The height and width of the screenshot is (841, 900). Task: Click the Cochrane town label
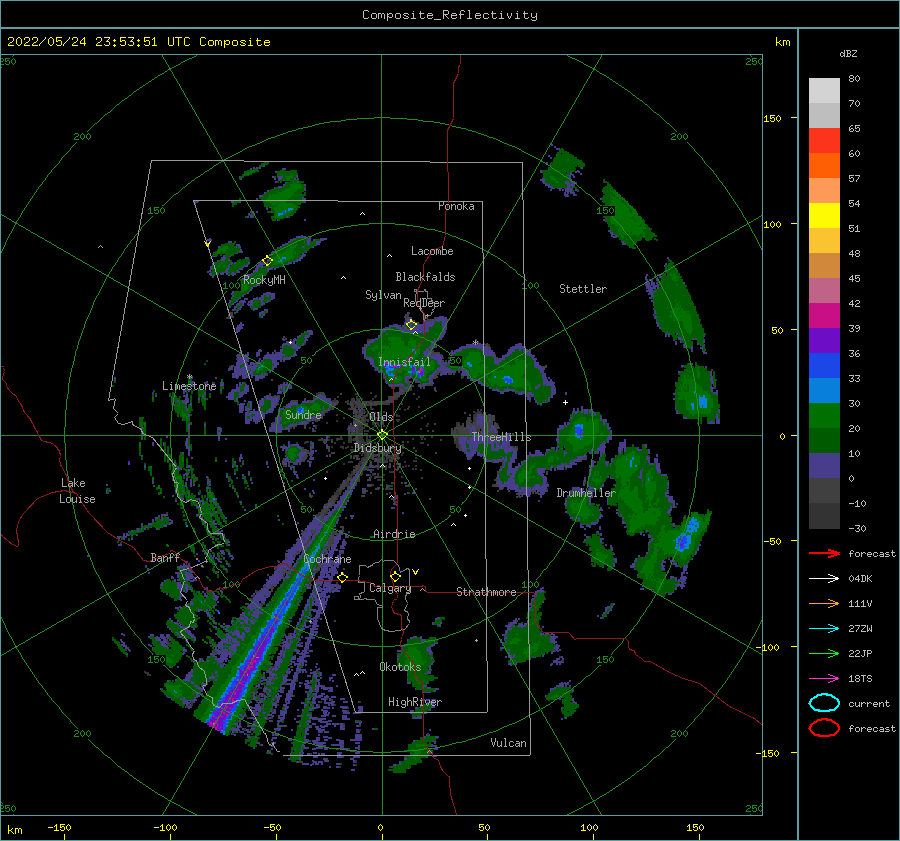click(x=327, y=559)
